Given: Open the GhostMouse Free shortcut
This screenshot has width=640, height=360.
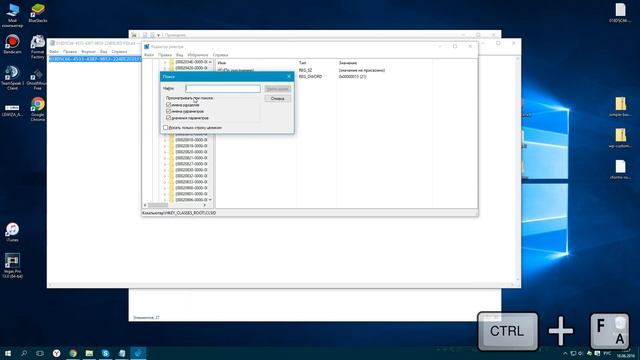Looking at the screenshot, I should (38, 79).
